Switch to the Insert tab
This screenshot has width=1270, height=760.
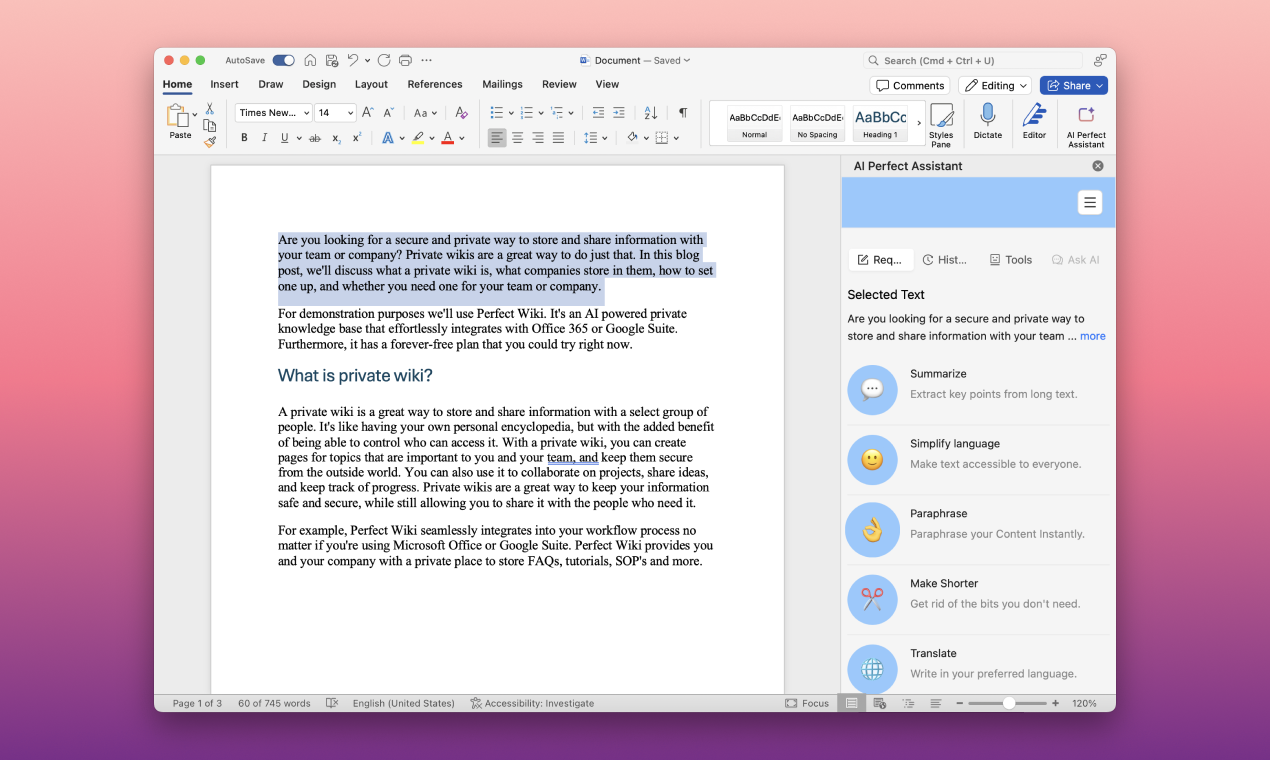click(x=224, y=84)
